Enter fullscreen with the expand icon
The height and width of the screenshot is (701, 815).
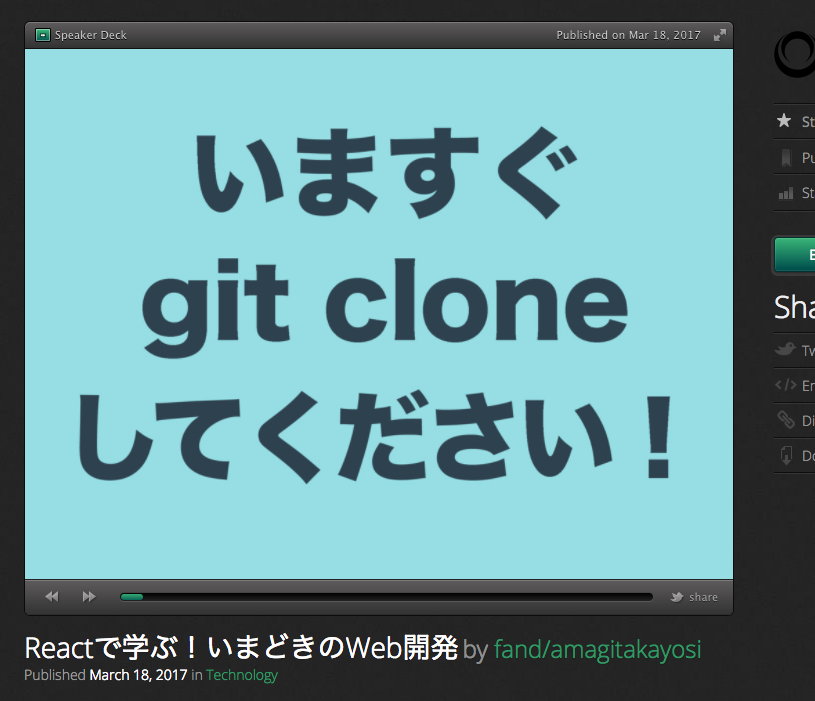tap(720, 35)
